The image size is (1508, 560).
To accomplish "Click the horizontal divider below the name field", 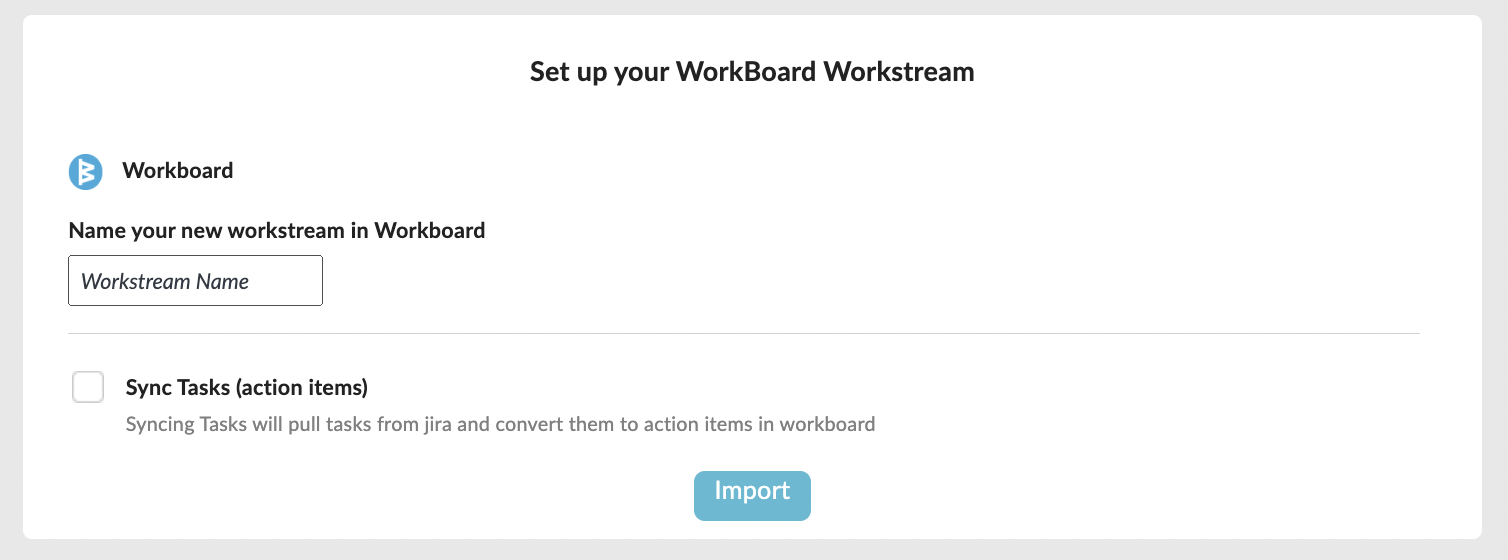I will 743,333.
